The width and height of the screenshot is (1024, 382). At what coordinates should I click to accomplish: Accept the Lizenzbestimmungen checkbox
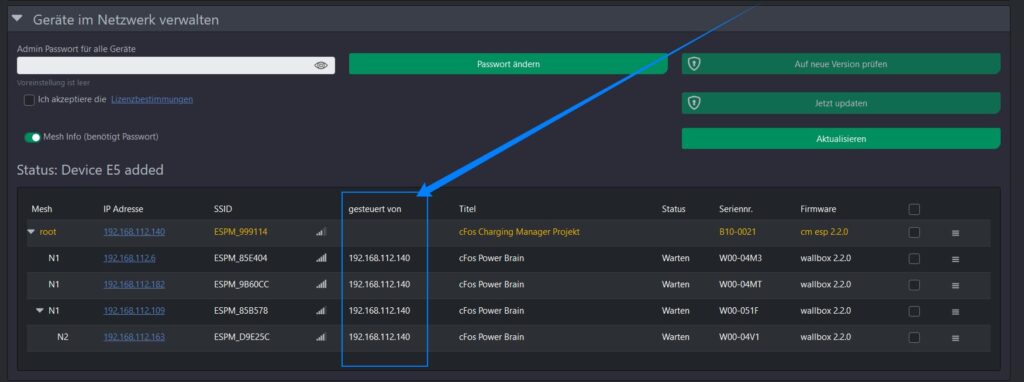coord(29,100)
